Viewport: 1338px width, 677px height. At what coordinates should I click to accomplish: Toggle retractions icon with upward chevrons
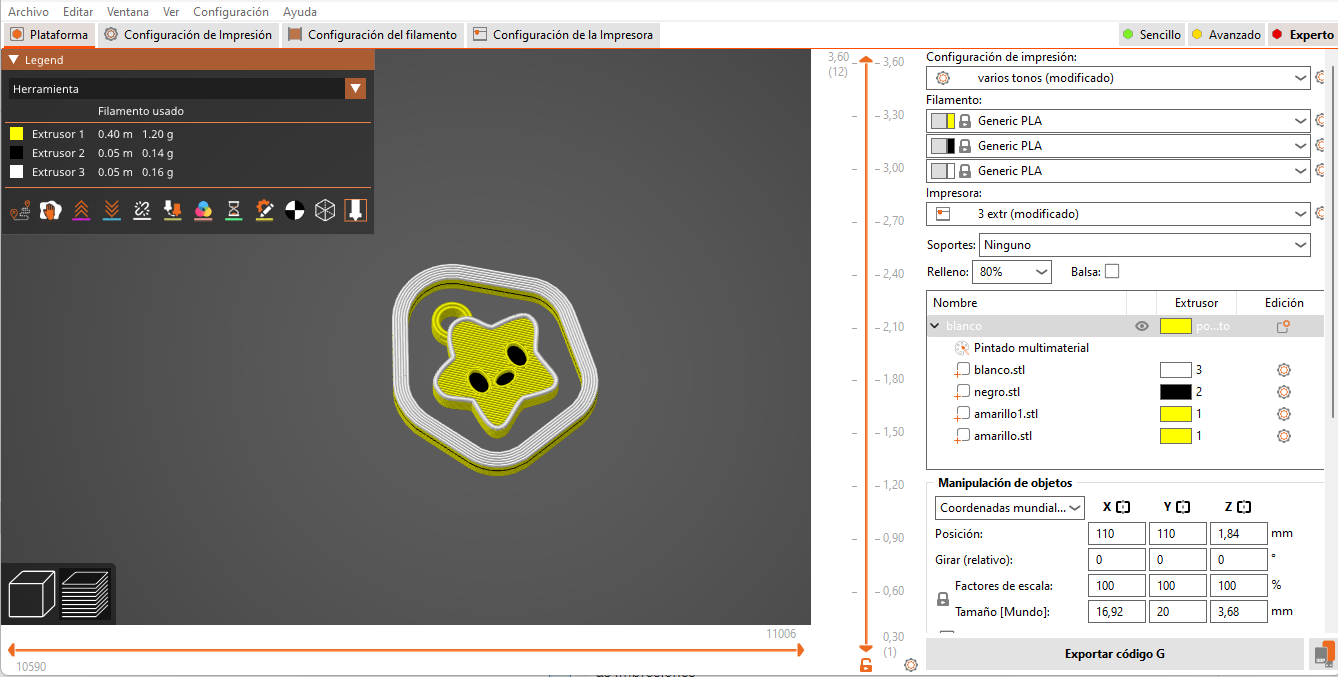tap(81, 210)
